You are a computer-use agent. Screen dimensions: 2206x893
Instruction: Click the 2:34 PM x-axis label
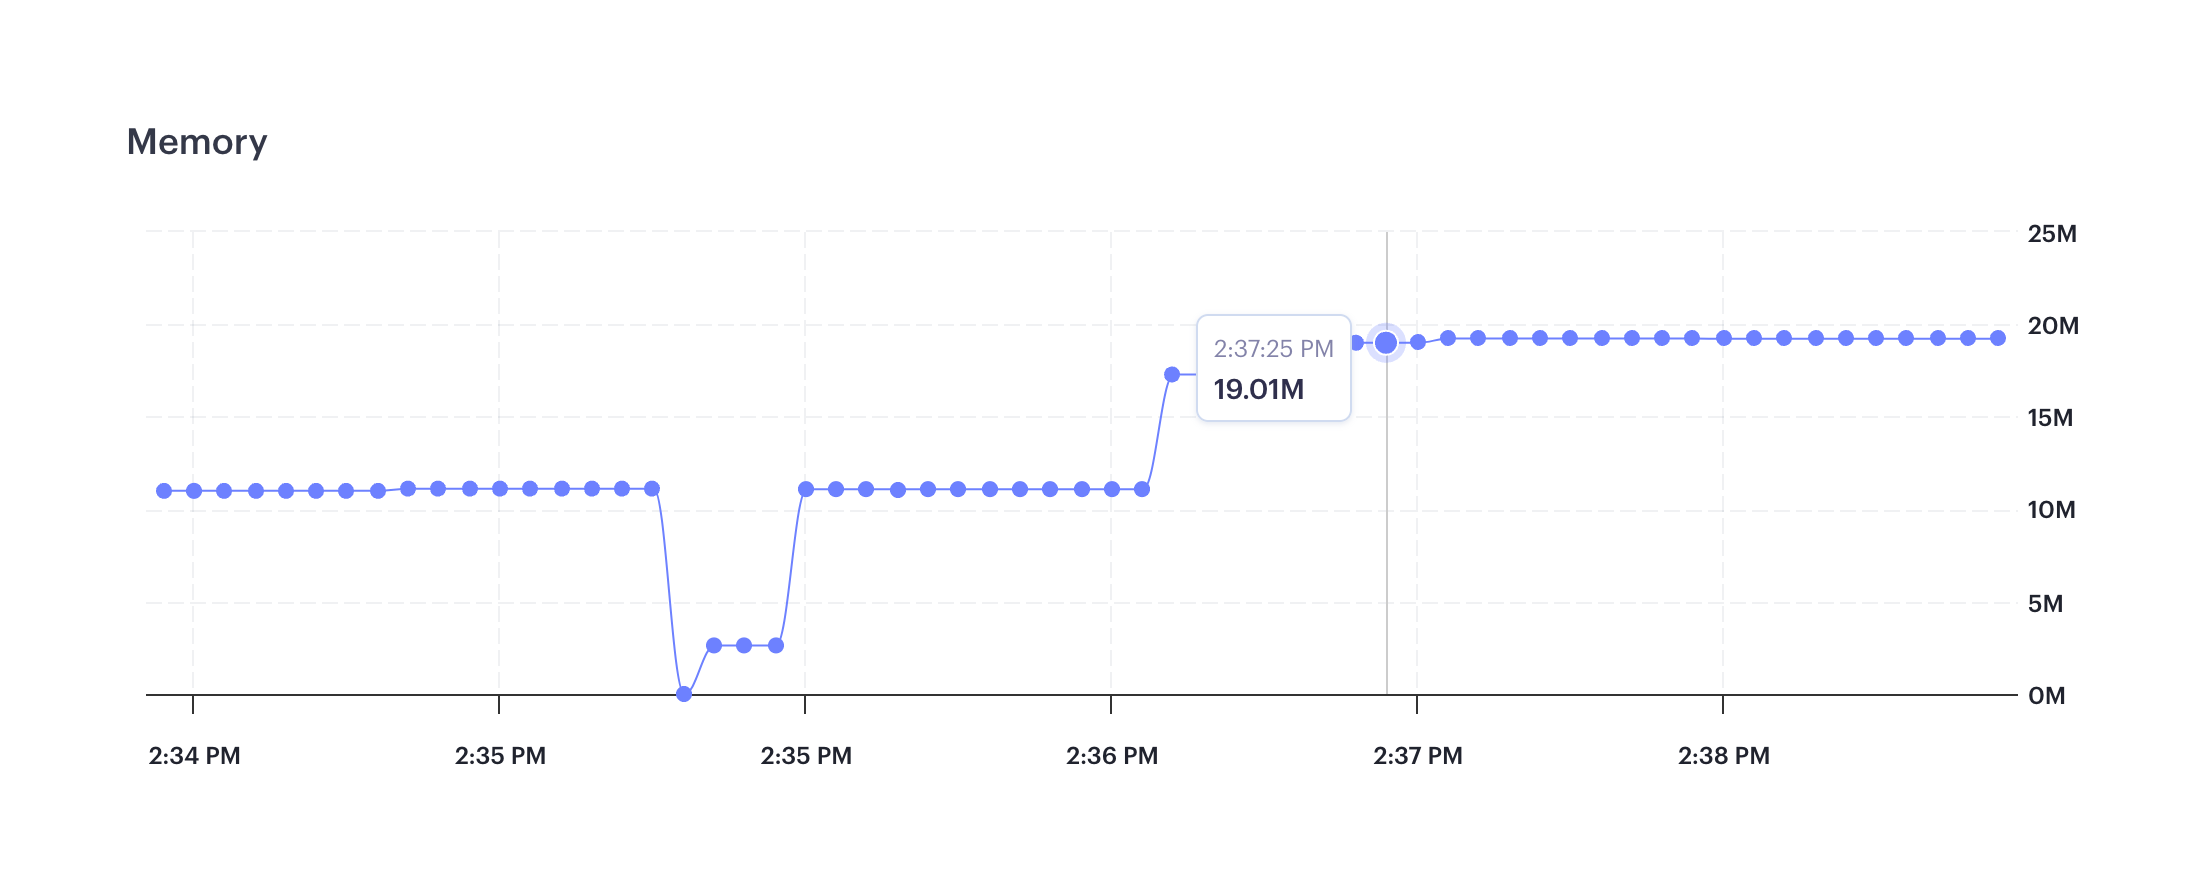pos(194,756)
